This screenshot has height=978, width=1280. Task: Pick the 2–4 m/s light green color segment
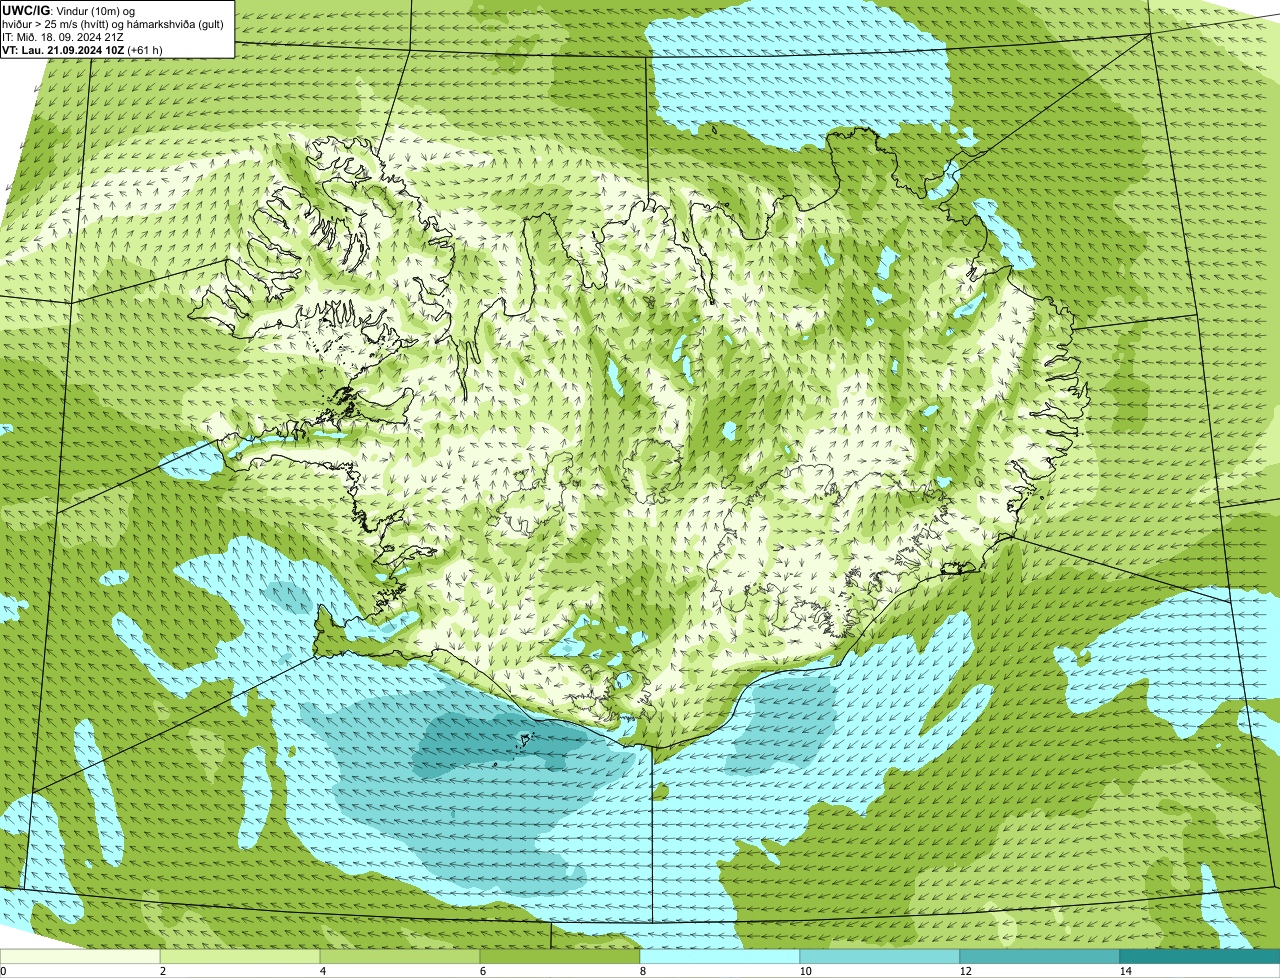coord(240,956)
